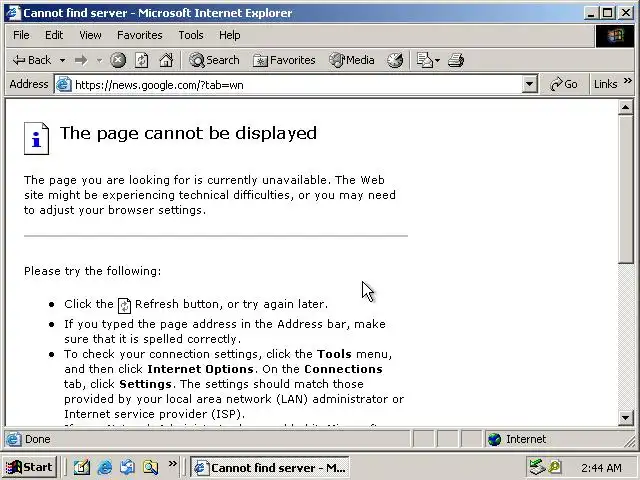This screenshot has height=480, width=640.
Task: Click the 2:44 AM system clock
Action: [x=601, y=467]
